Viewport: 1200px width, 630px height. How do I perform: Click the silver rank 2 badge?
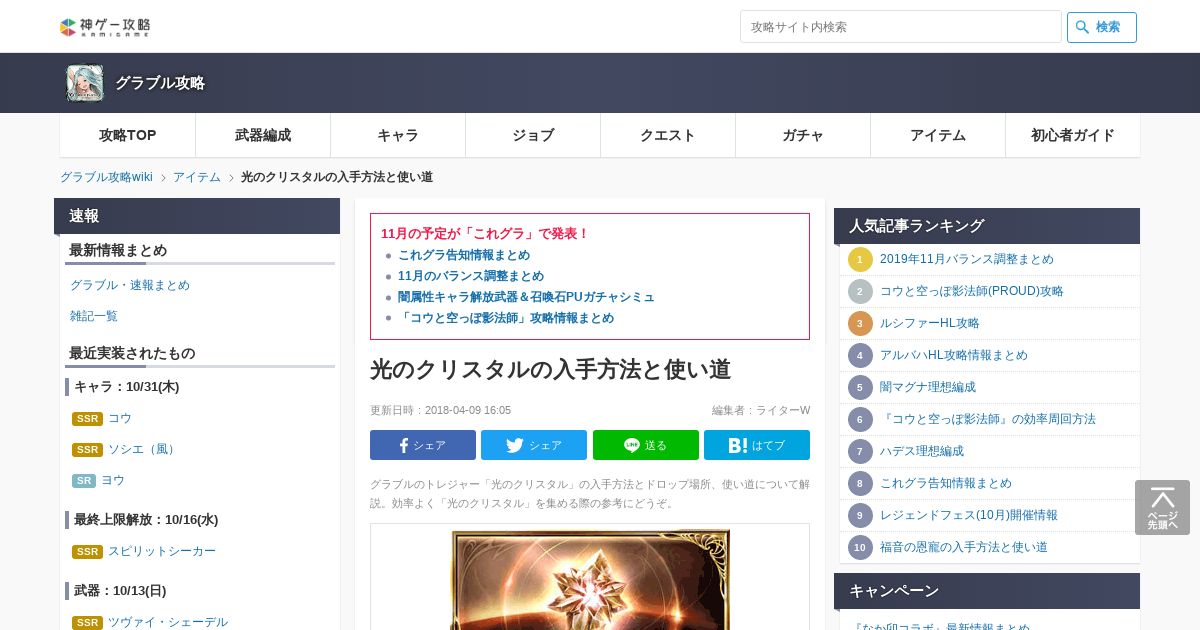tap(860, 291)
